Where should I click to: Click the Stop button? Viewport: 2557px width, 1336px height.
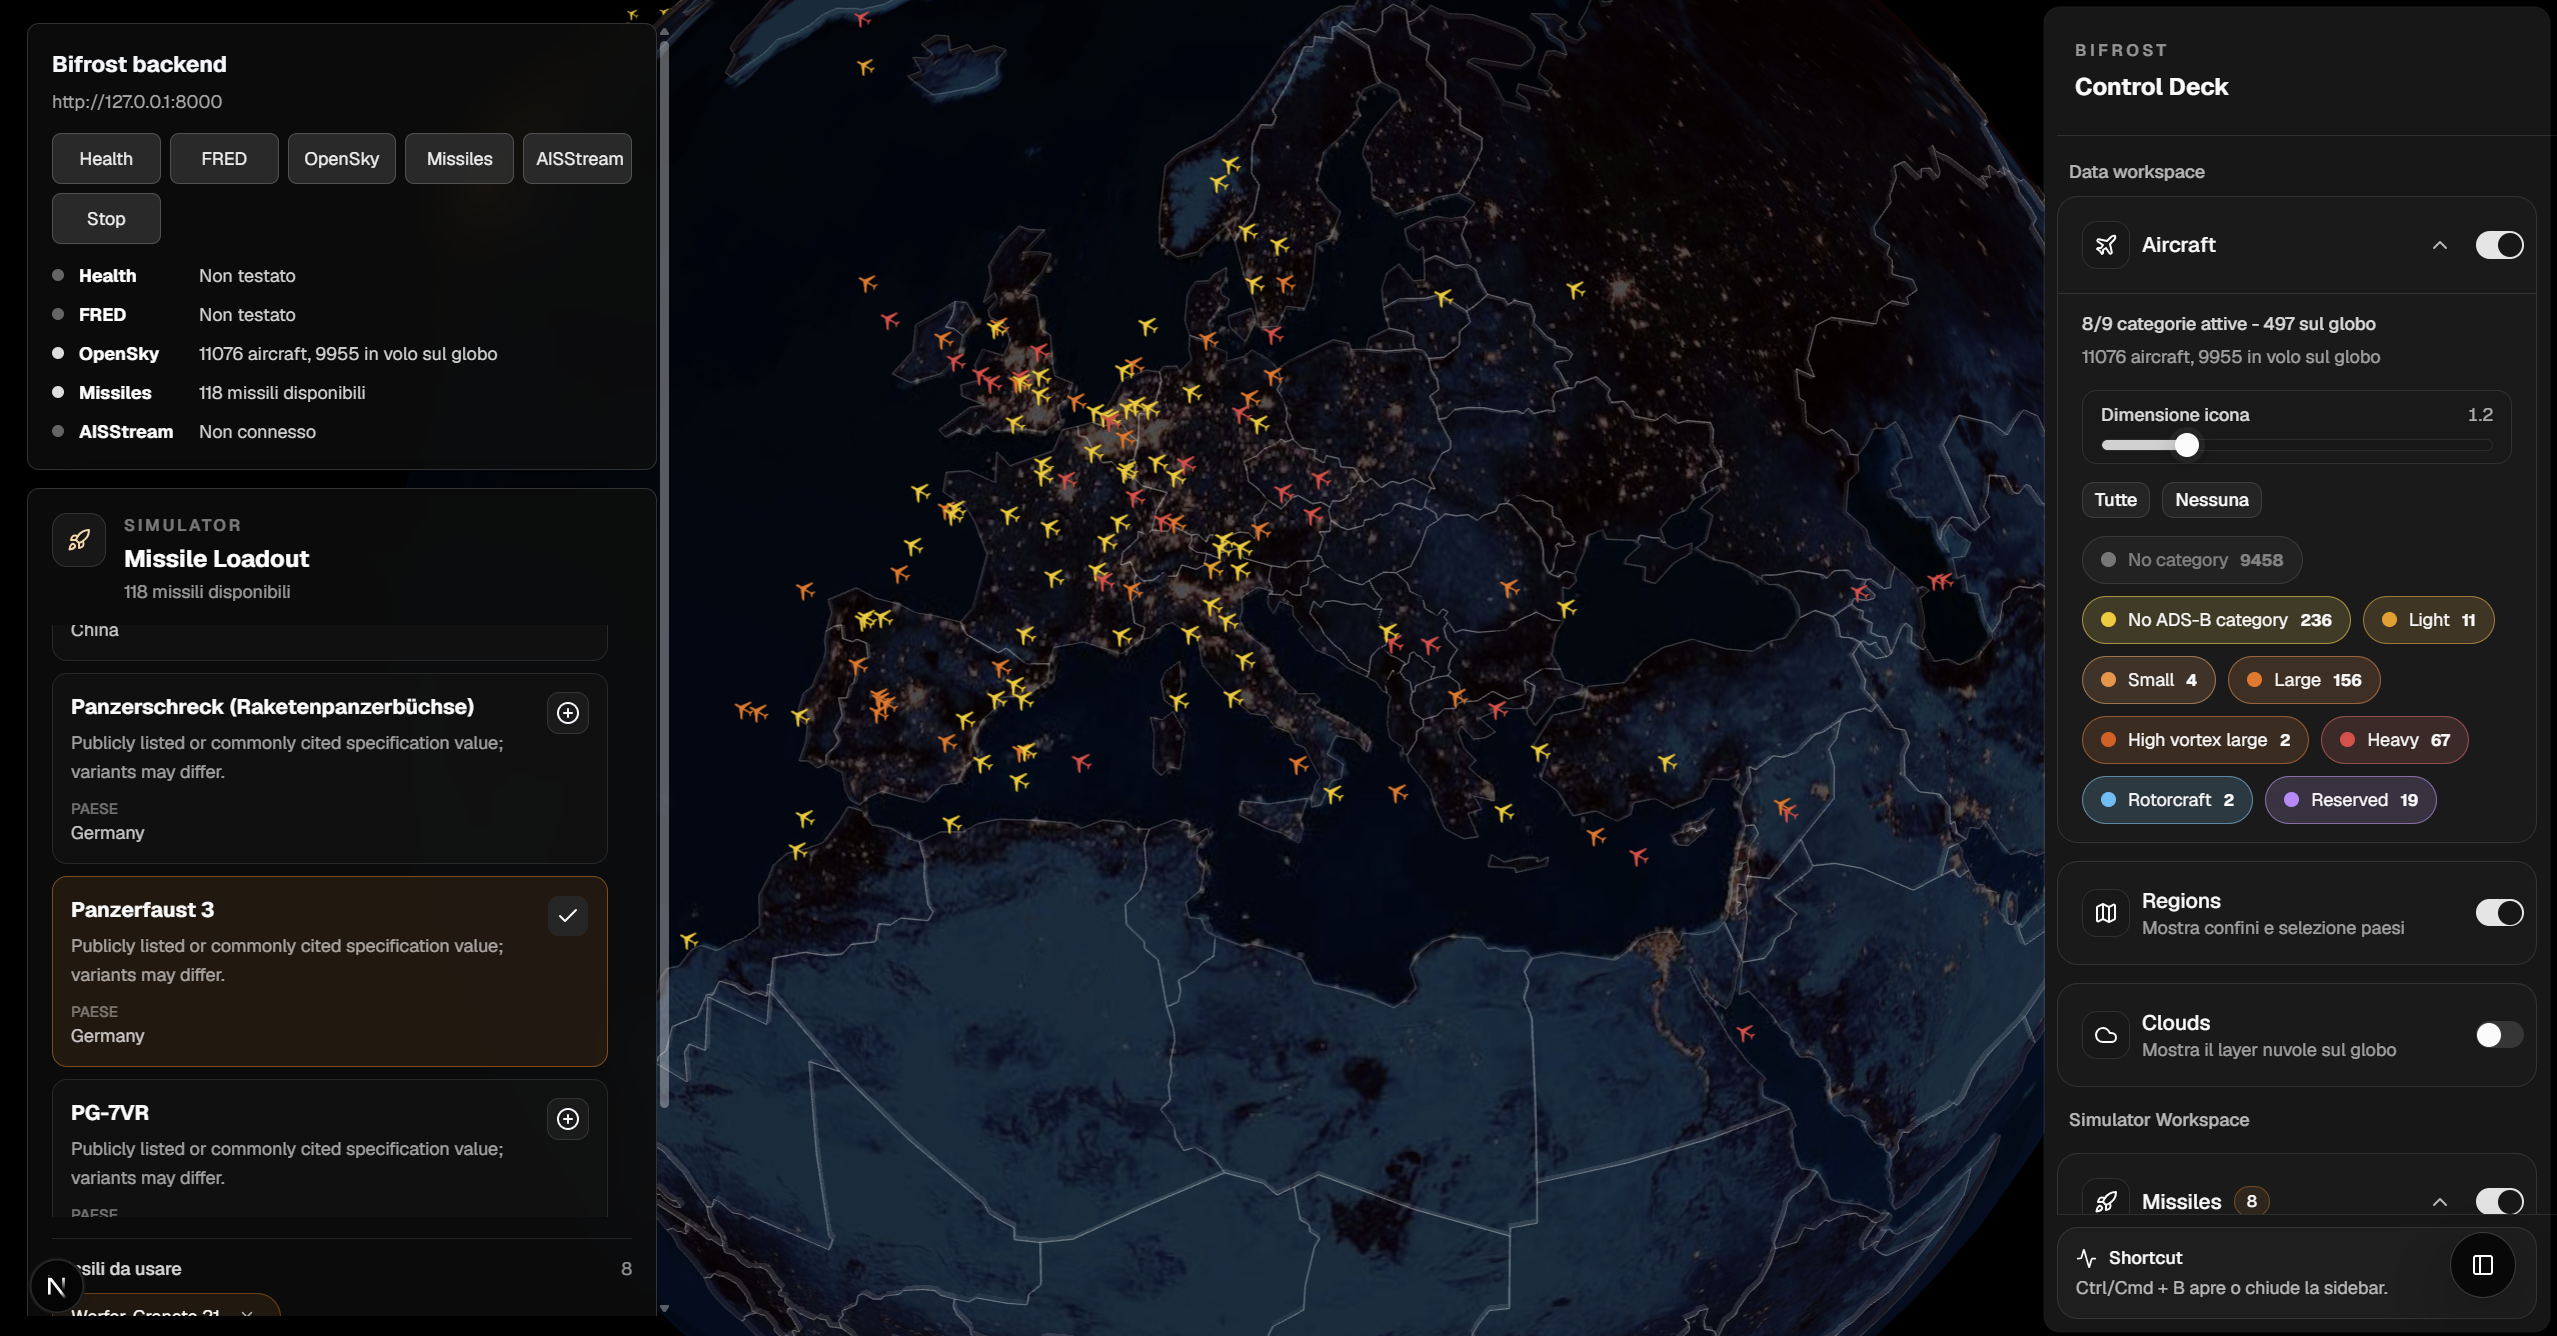[x=106, y=219]
